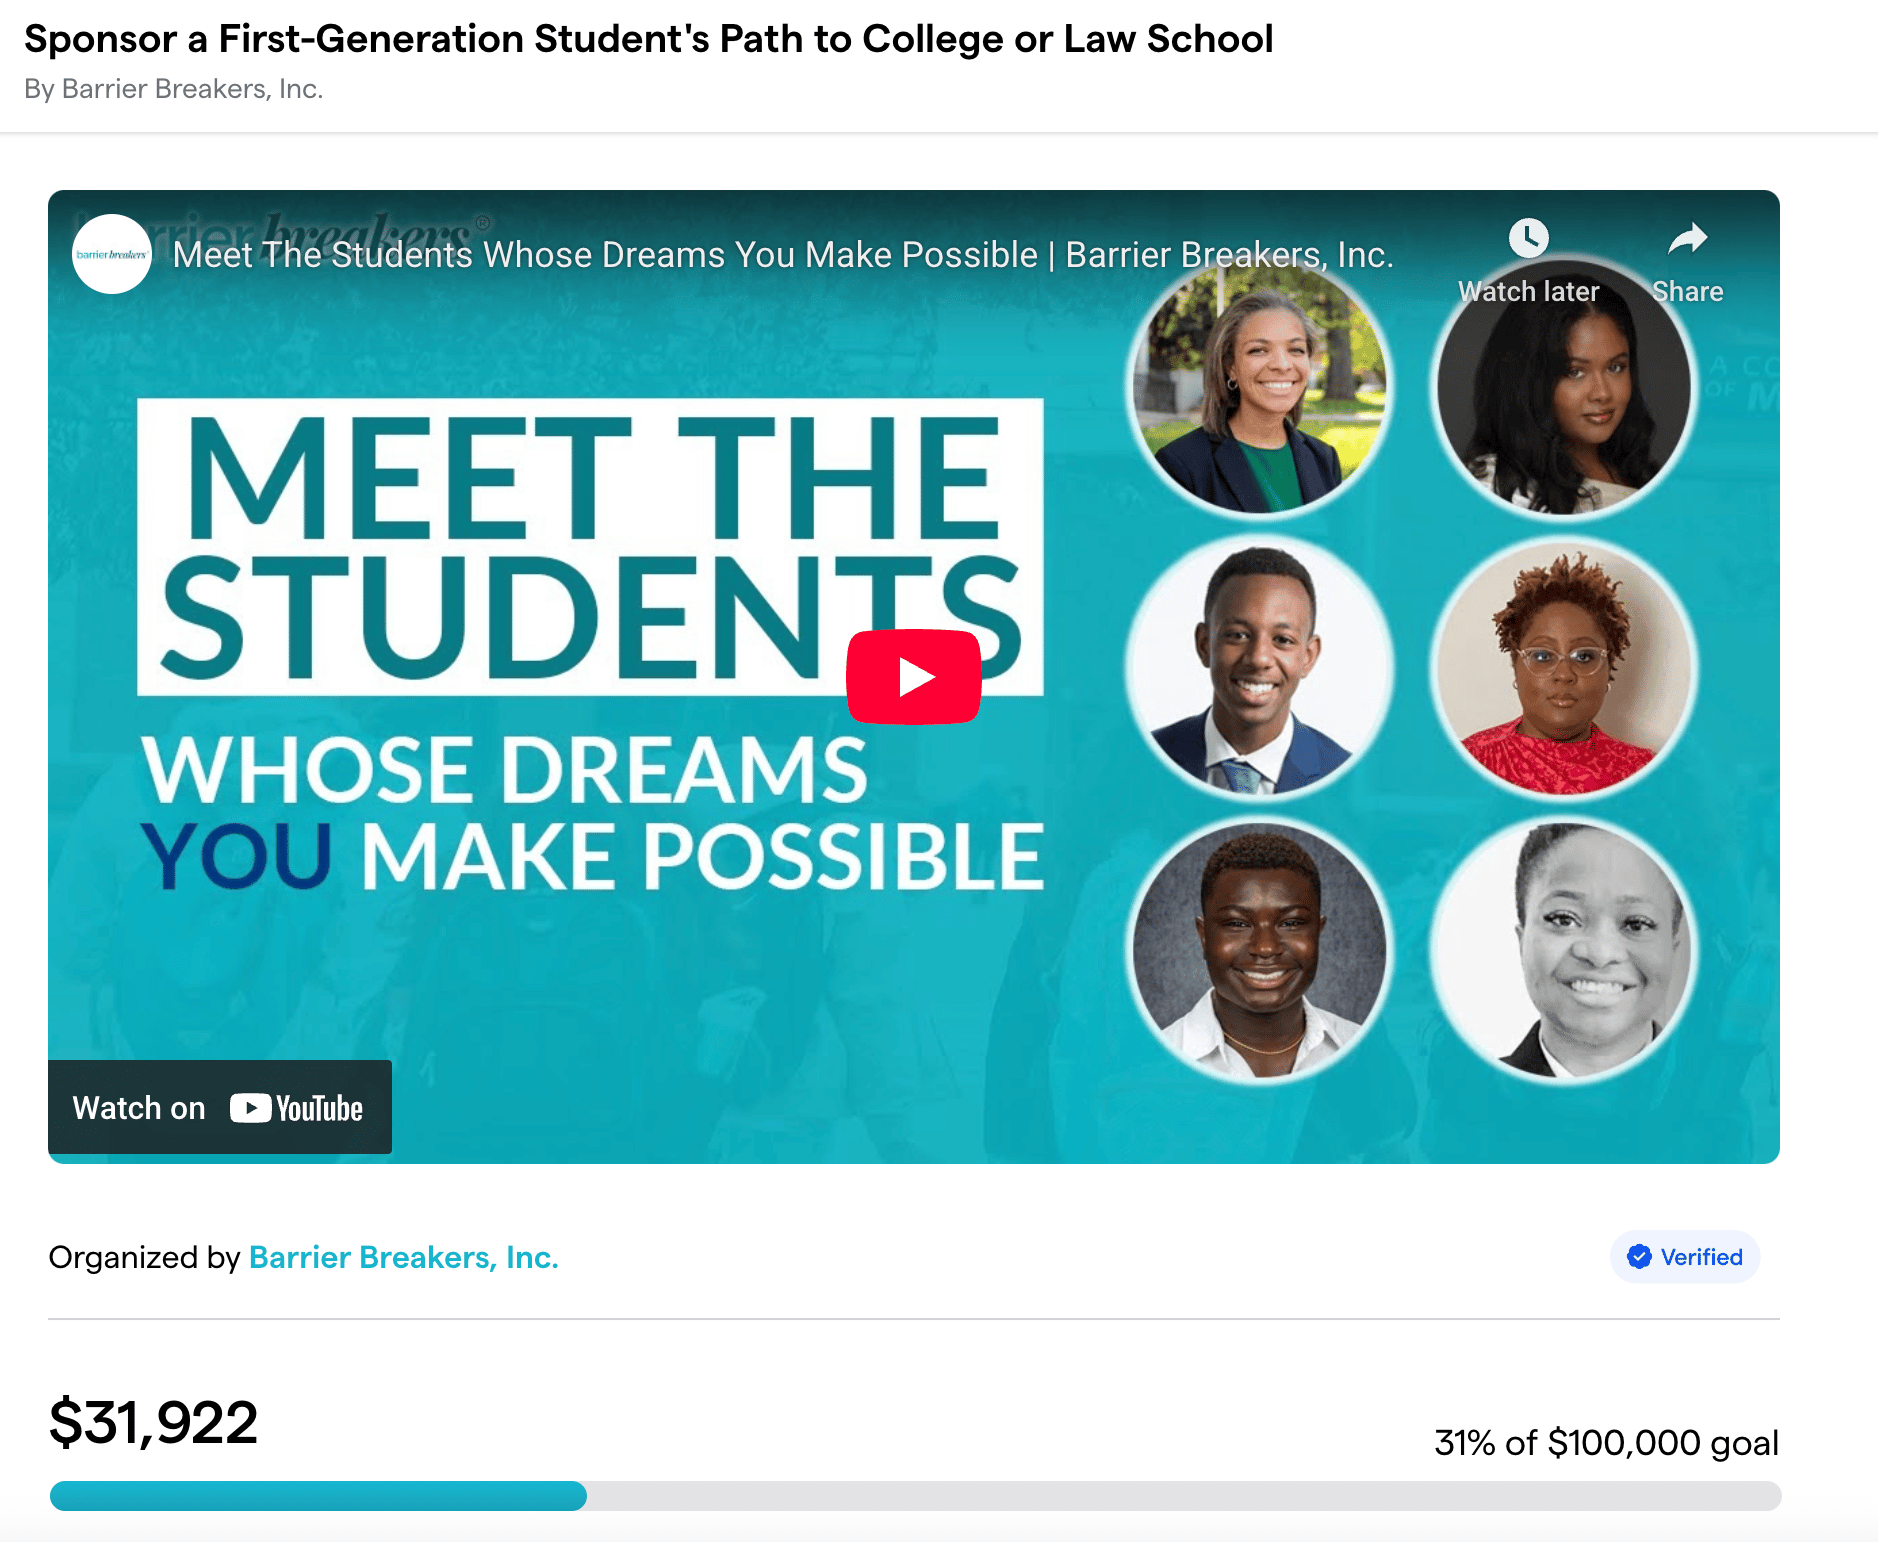The height and width of the screenshot is (1542, 1878).
Task: Click portrait of student in green blouse
Action: [x=1259, y=390]
